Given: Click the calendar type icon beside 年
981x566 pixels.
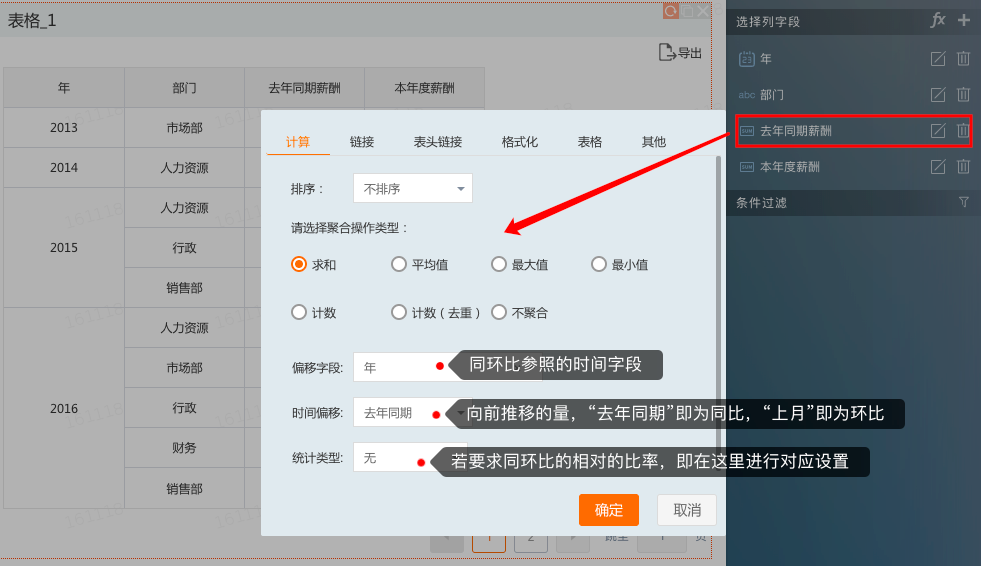Looking at the screenshot, I should (x=746, y=59).
